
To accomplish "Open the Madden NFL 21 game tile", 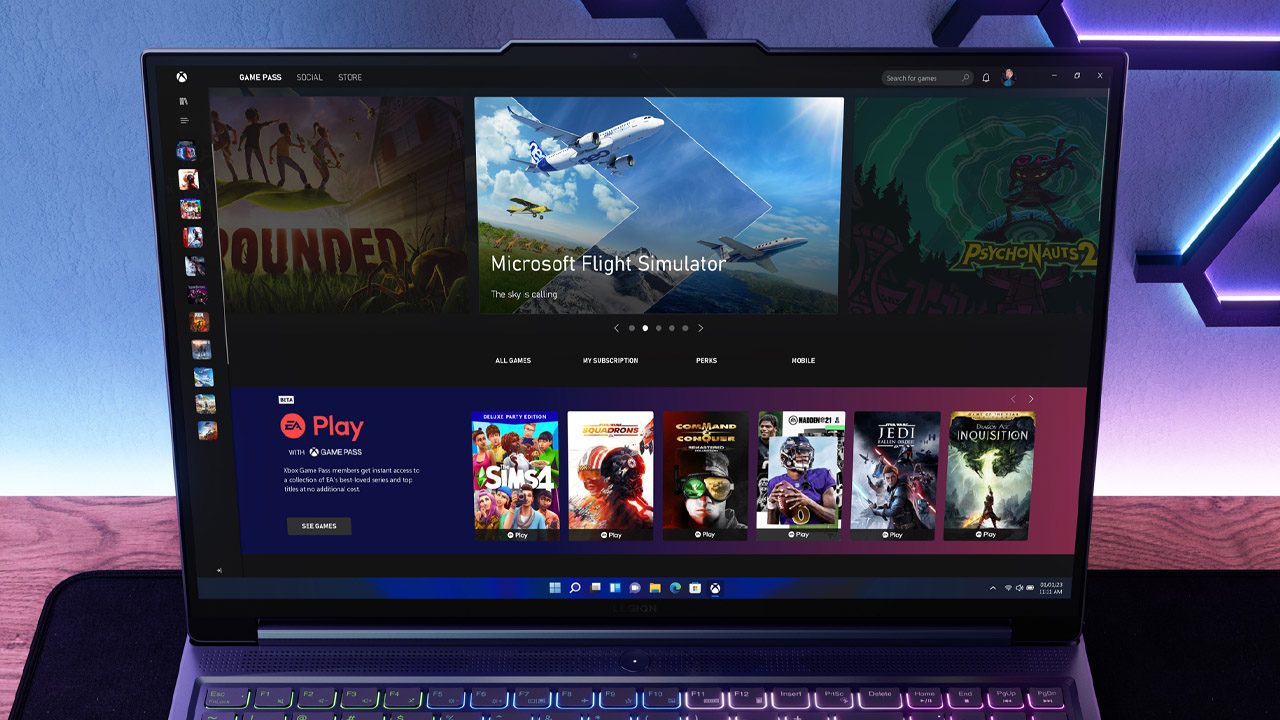I will point(800,476).
